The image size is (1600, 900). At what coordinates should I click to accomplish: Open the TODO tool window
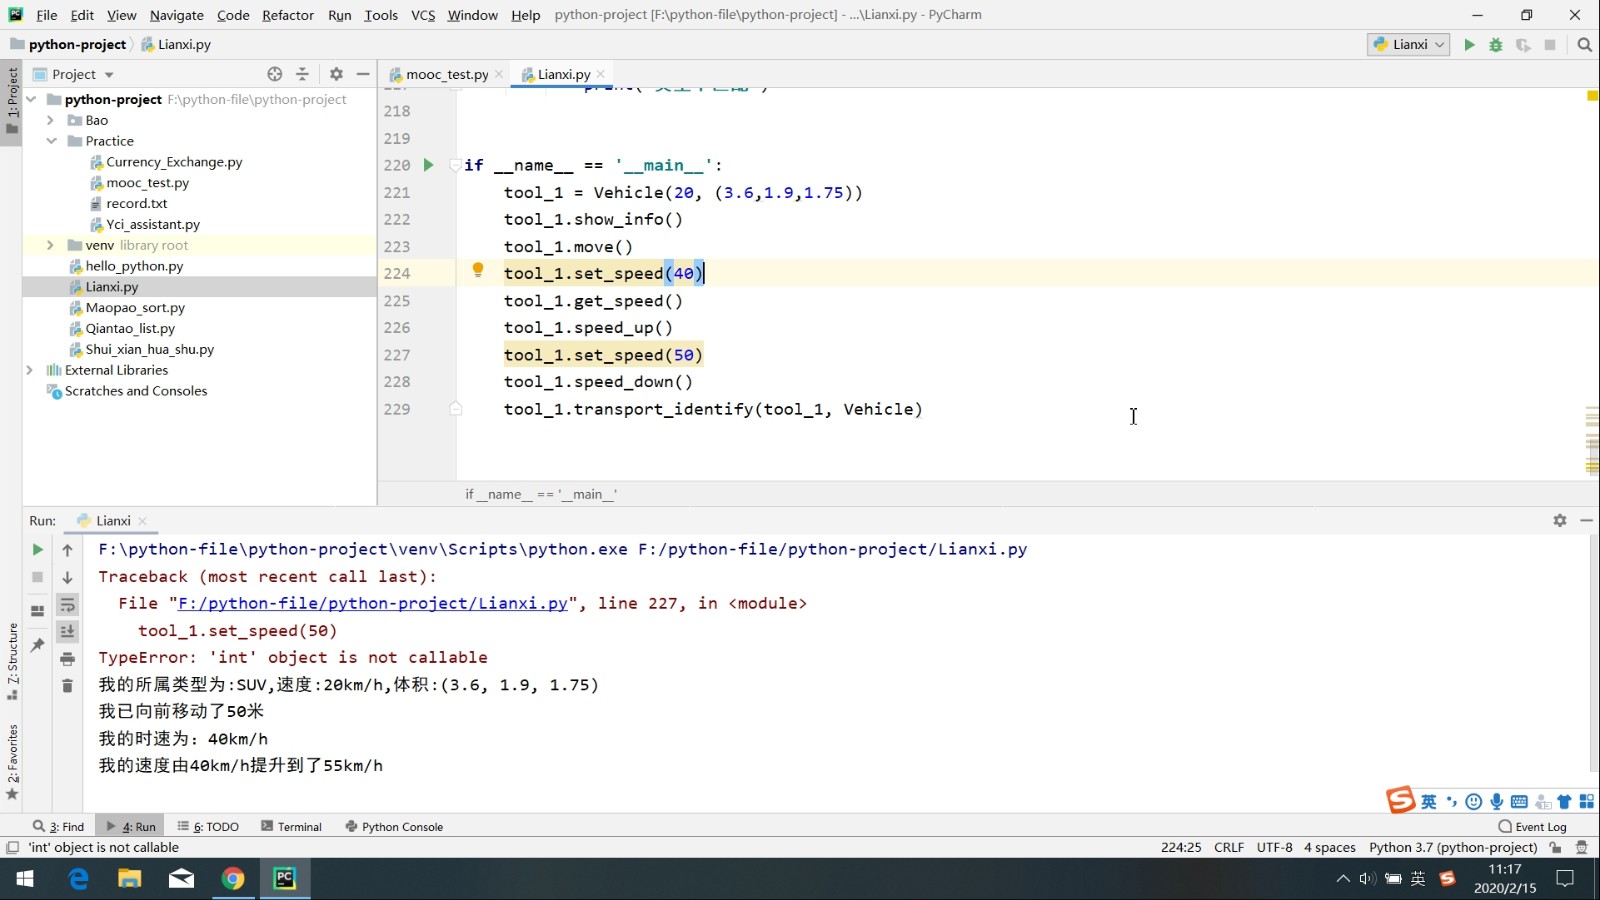click(208, 827)
